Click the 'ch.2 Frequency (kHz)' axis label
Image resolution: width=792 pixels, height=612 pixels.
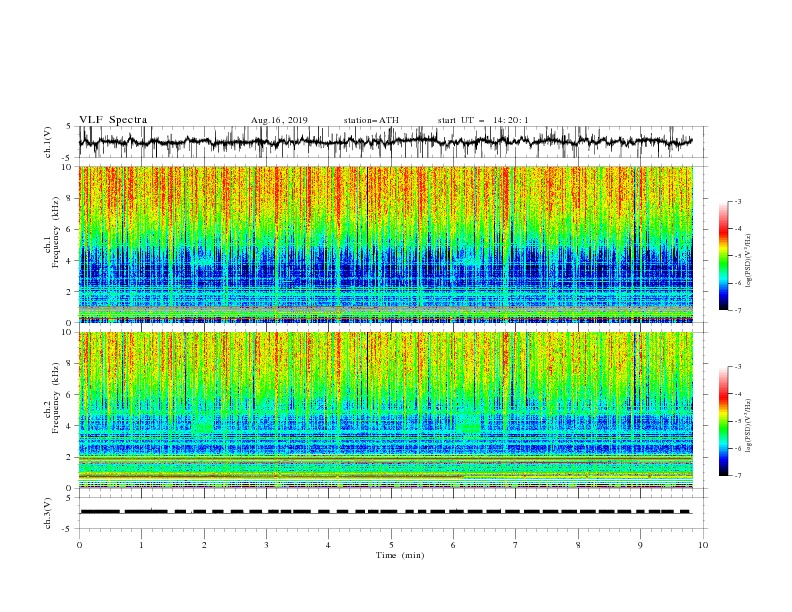coord(52,398)
